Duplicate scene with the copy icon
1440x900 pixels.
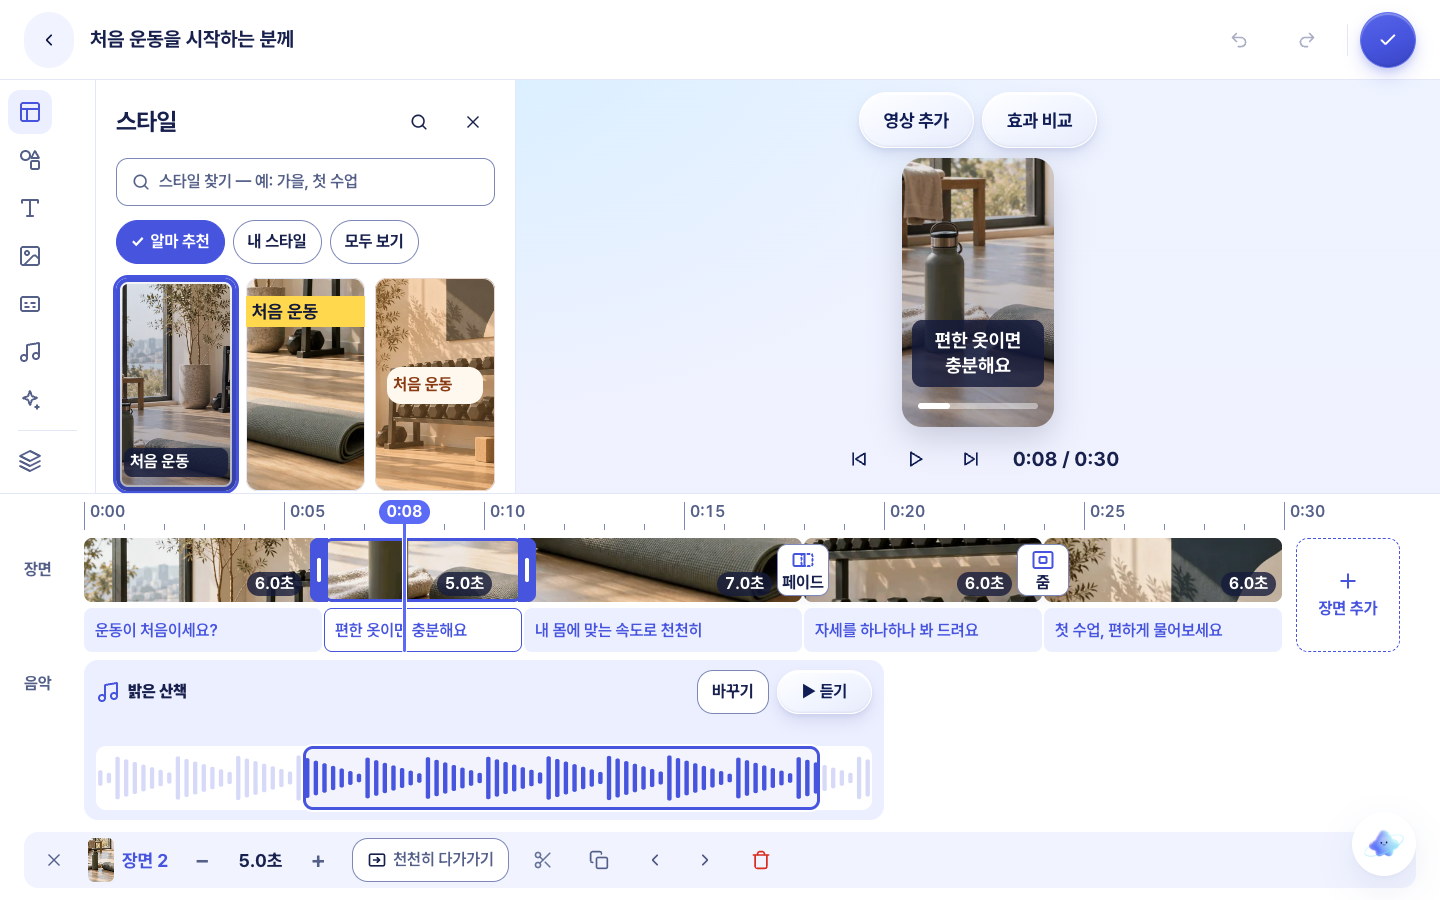pos(599,860)
